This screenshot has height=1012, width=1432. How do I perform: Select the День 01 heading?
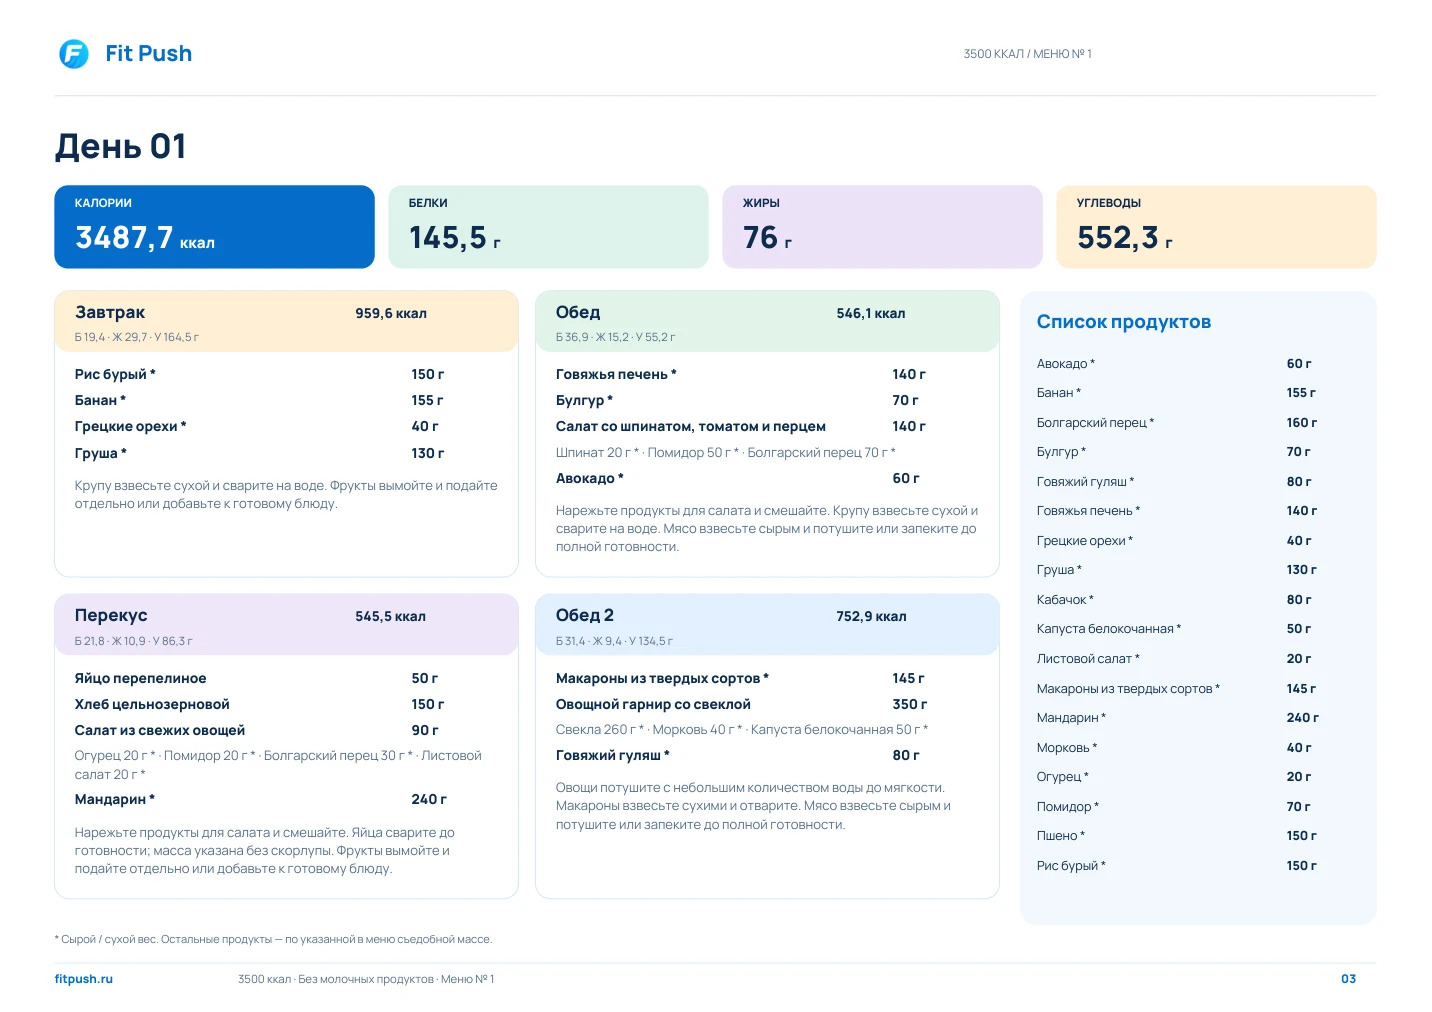[x=120, y=146]
